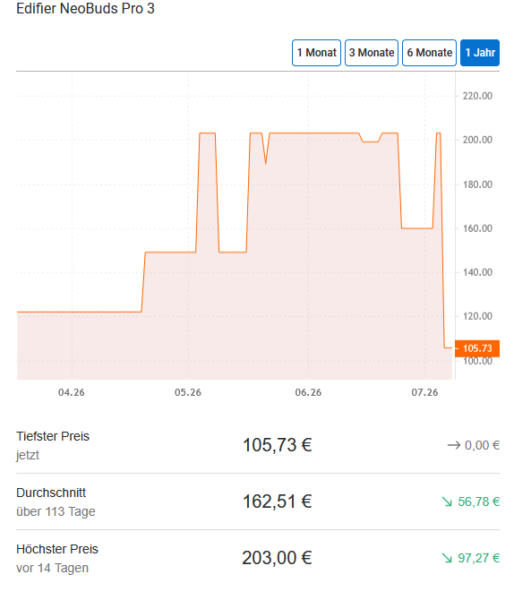
Task: Click the Tiefster Preis value 105,73 €
Action: point(277,445)
